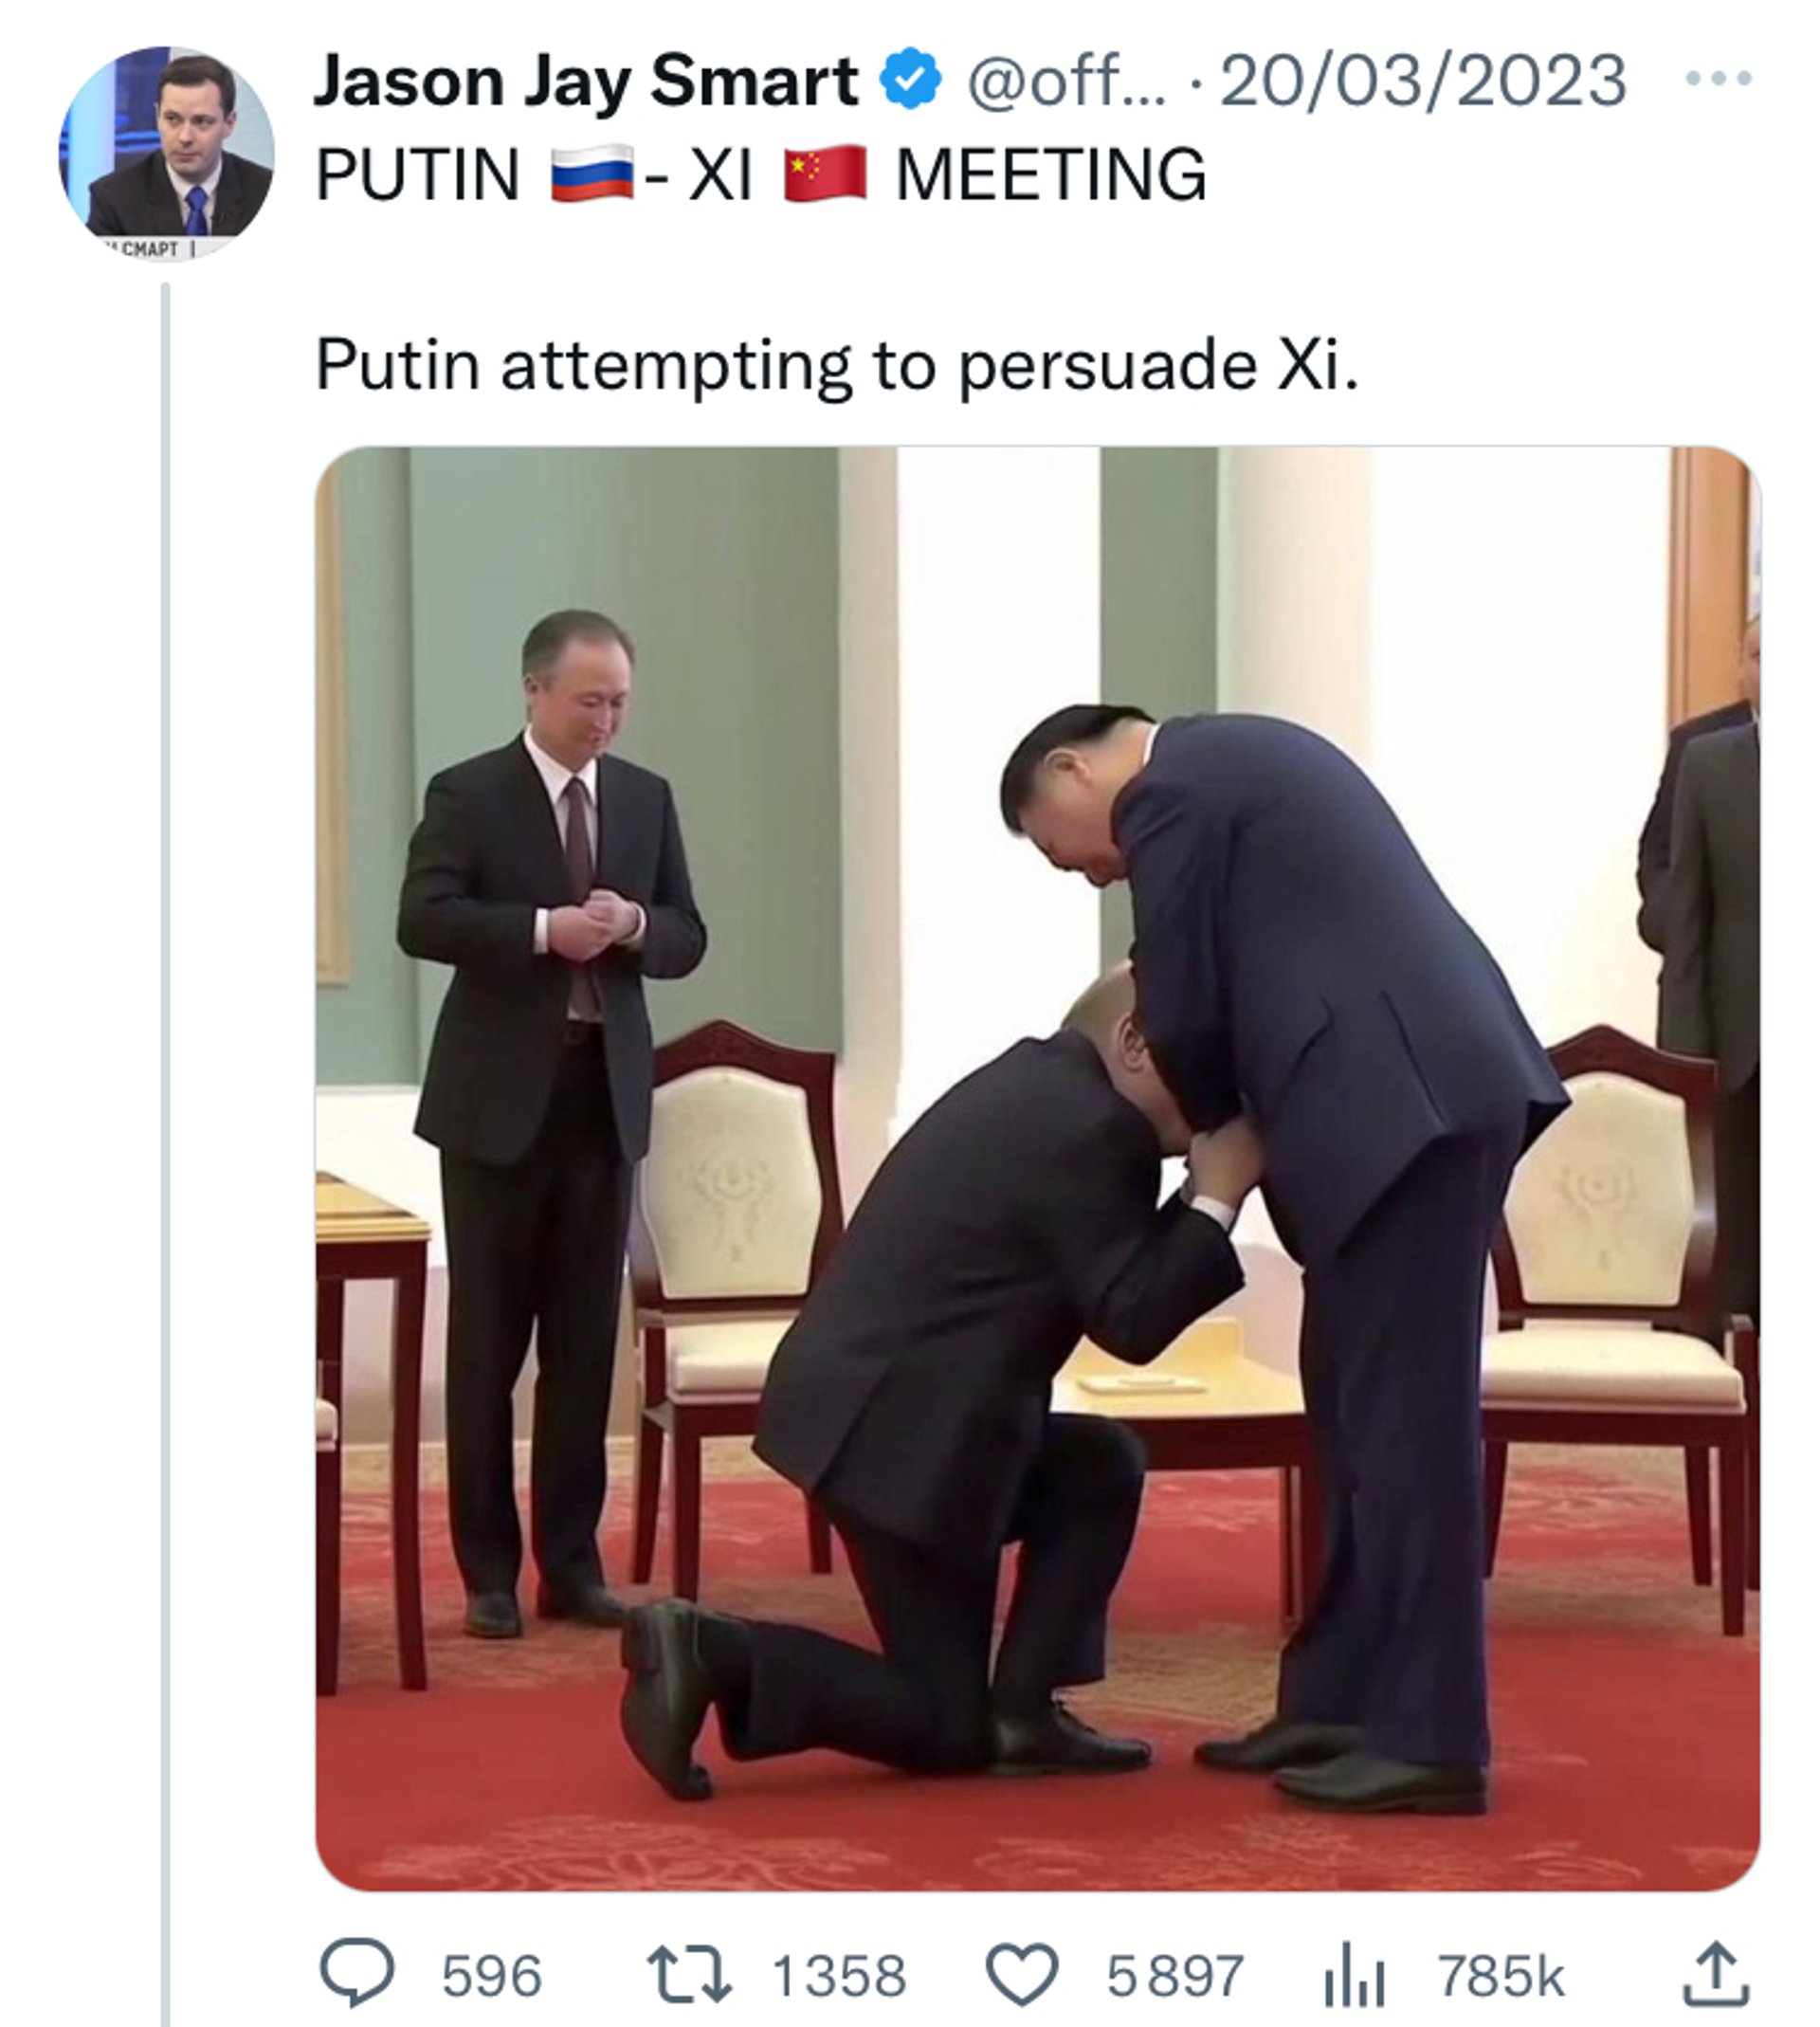Click the Jason Jay Smart display name
Image resolution: width=1820 pixels, height=2027 pixels.
pyautogui.click(x=586, y=81)
